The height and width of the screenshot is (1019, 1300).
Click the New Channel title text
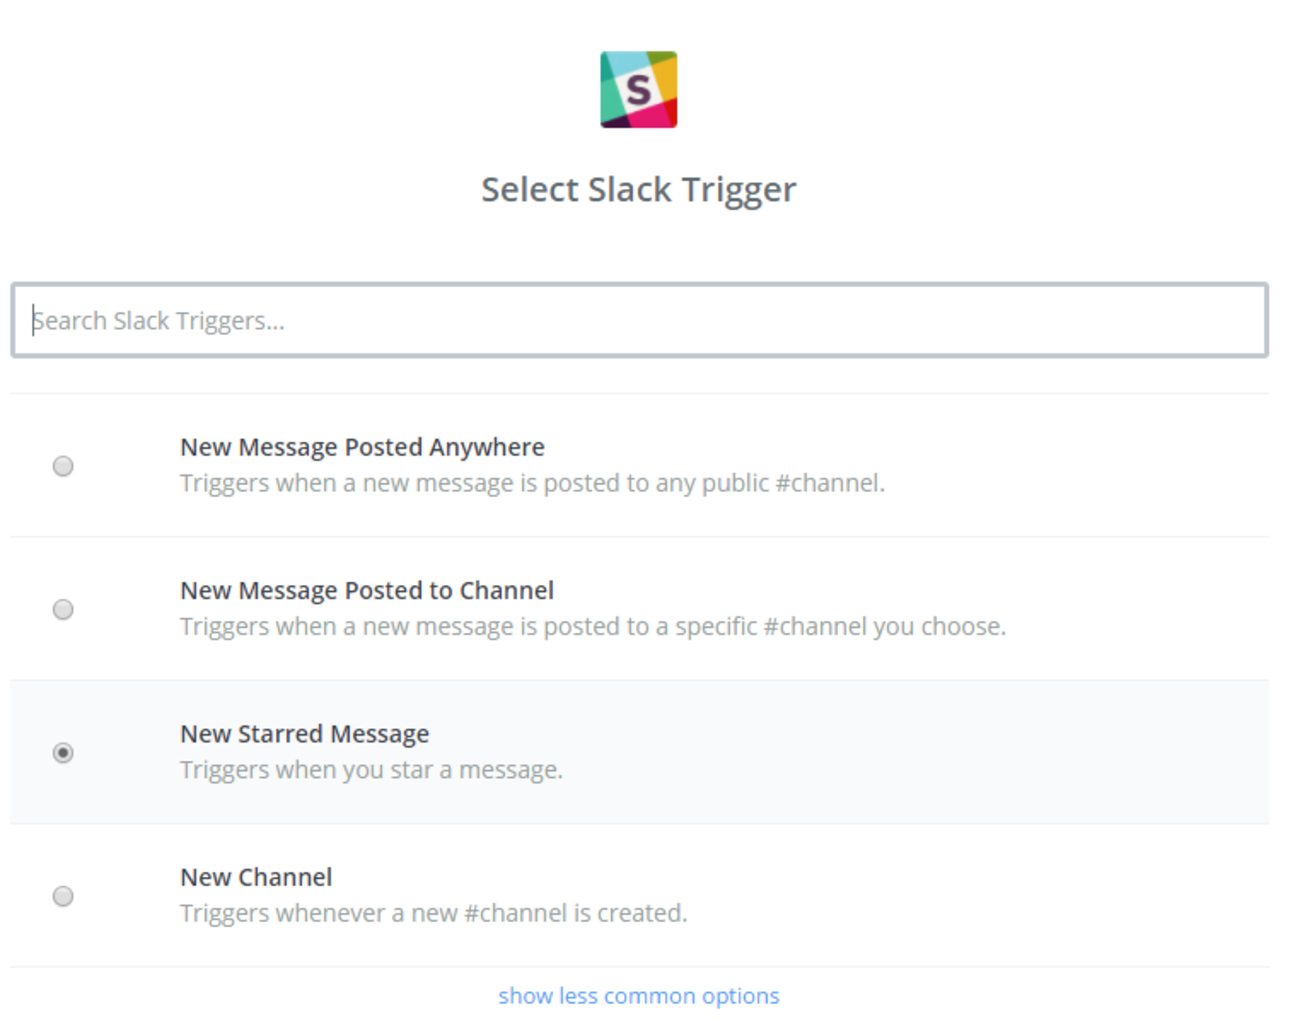tap(256, 877)
